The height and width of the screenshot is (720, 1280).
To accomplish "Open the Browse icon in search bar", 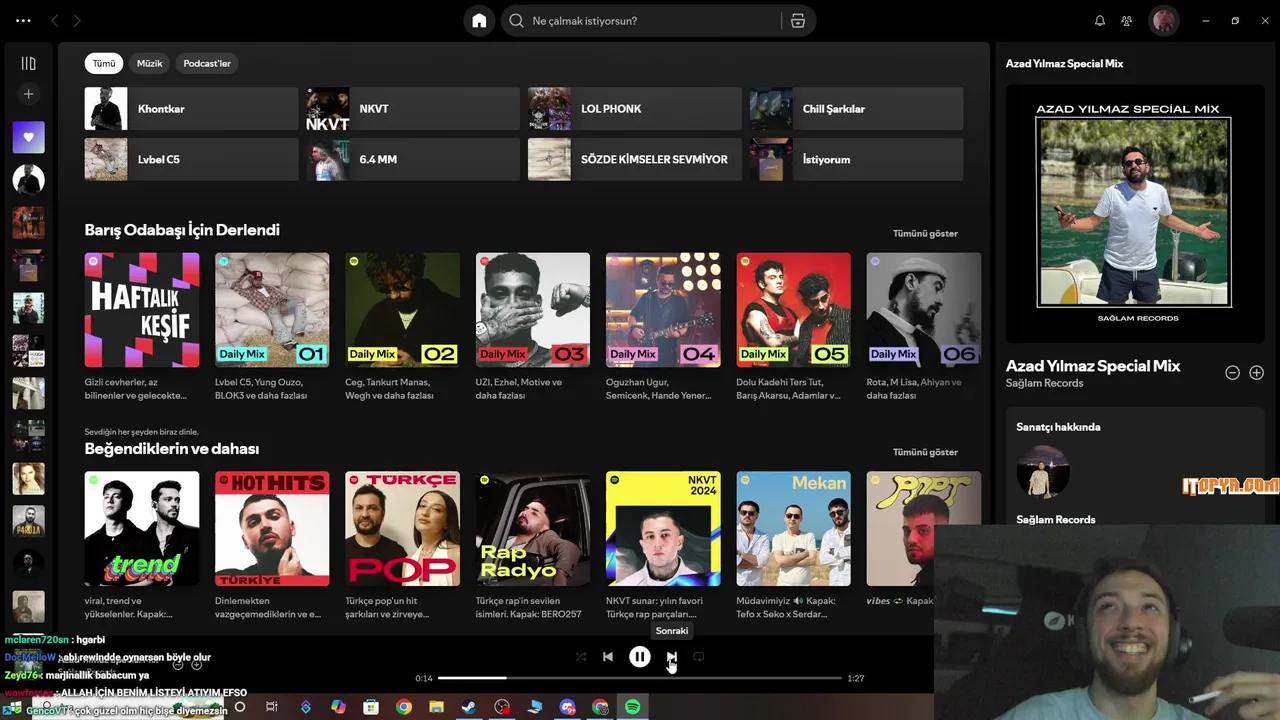I will pos(797,21).
